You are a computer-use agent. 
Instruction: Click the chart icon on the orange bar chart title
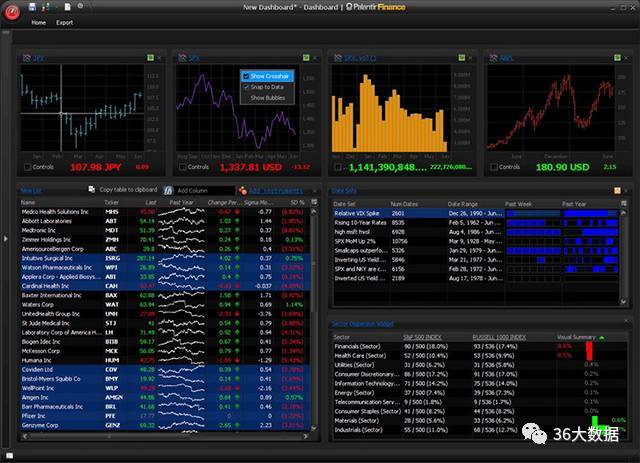pyautogui.click(x=338, y=58)
